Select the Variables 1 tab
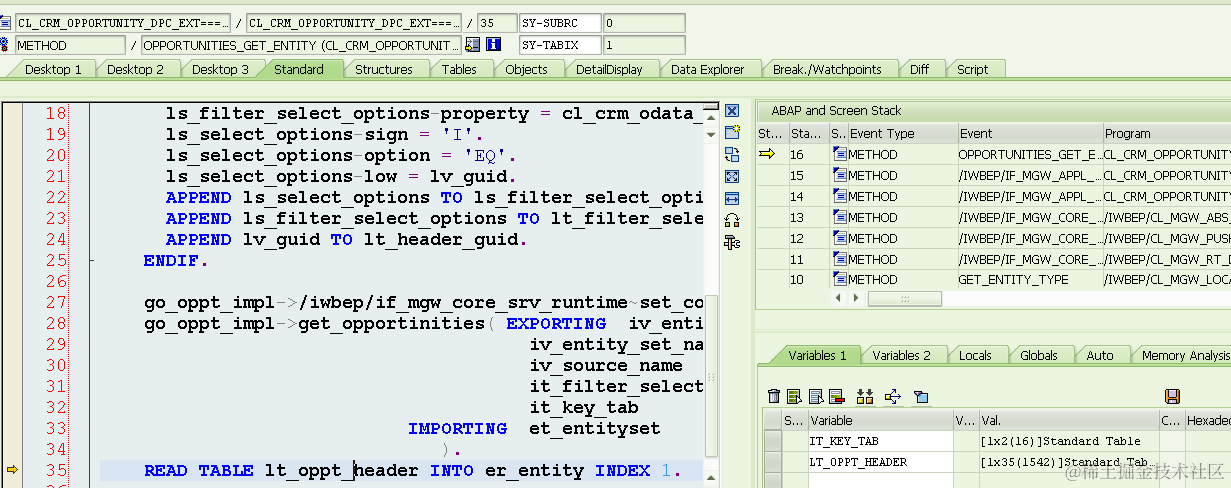1231x488 pixels. (x=817, y=355)
